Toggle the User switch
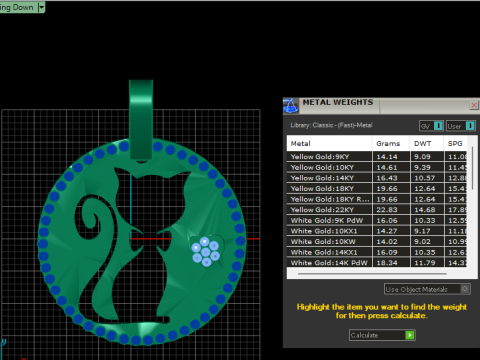 point(461,126)
